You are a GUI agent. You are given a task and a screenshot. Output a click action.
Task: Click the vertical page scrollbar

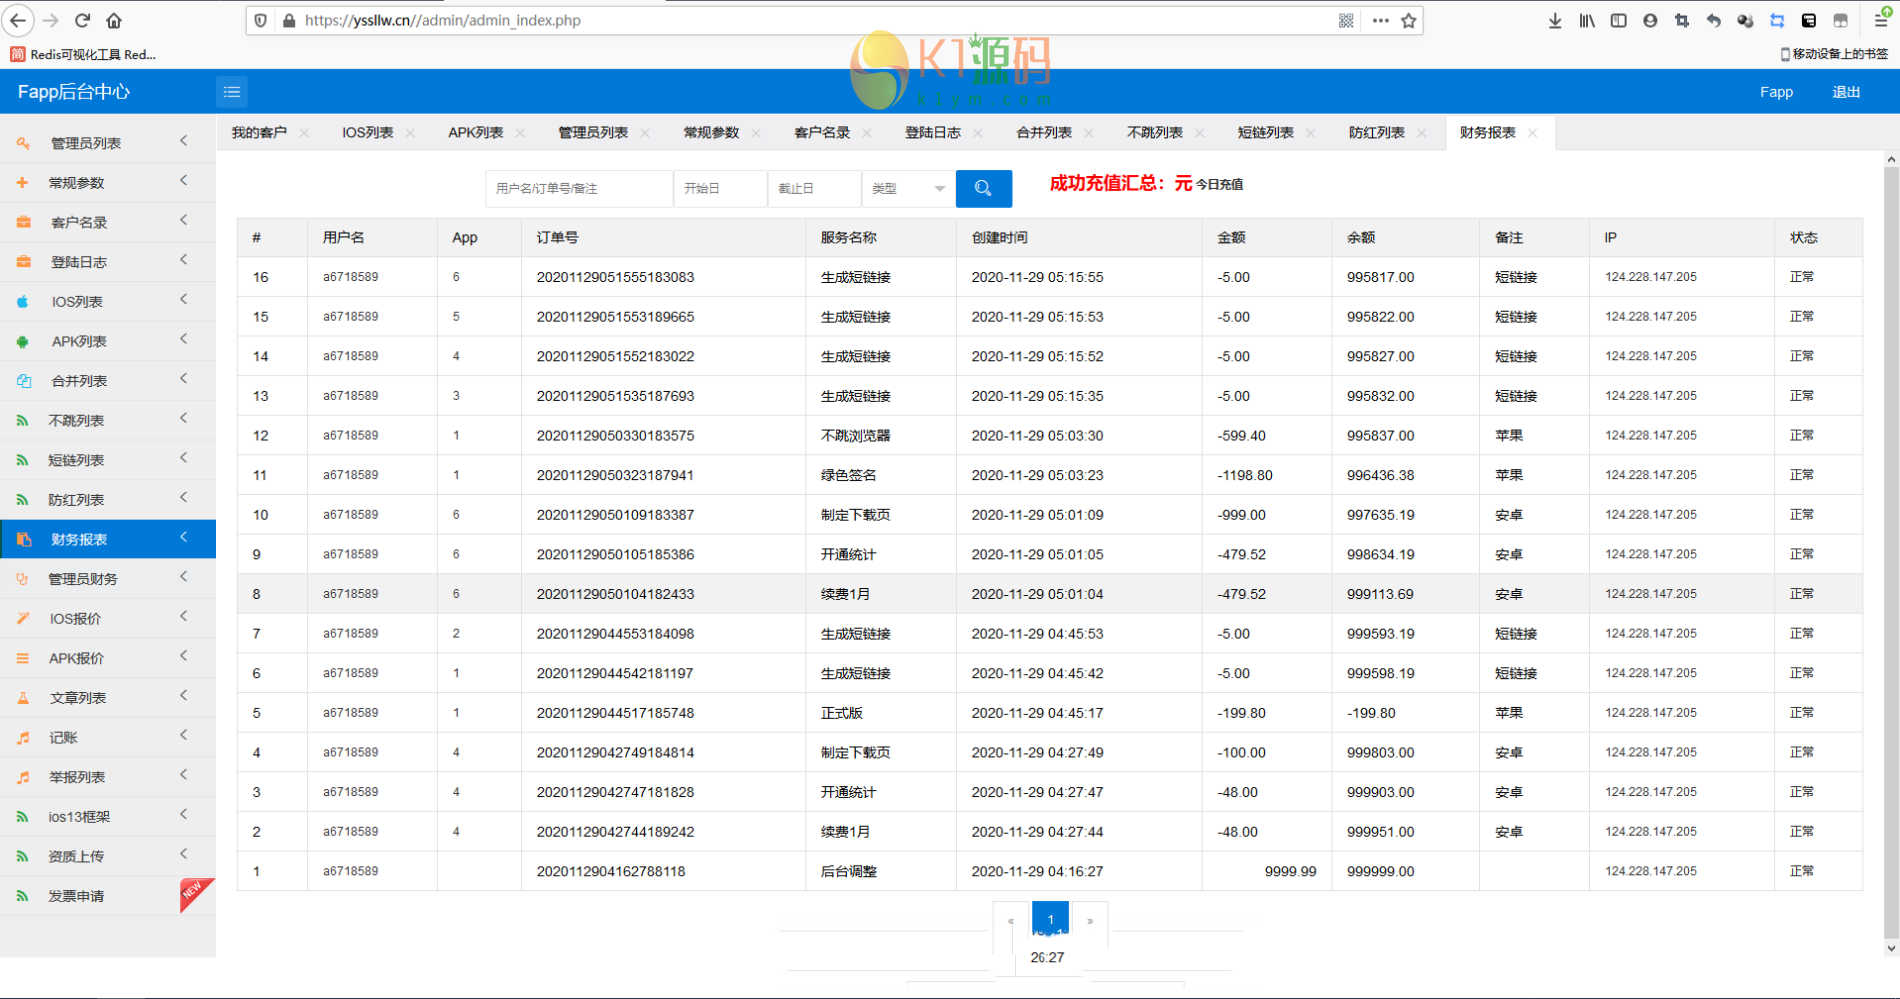click(x=1890, y=550)
